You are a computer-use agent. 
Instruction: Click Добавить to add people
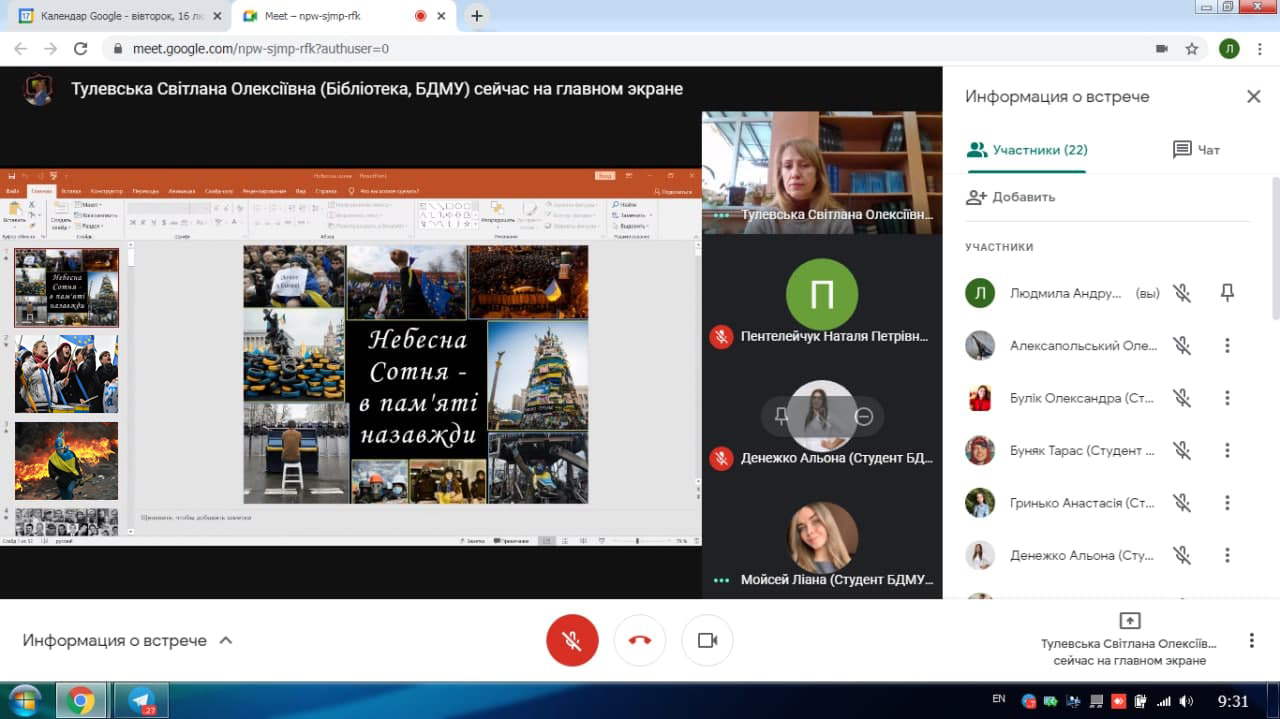(x=1011, y=197)
